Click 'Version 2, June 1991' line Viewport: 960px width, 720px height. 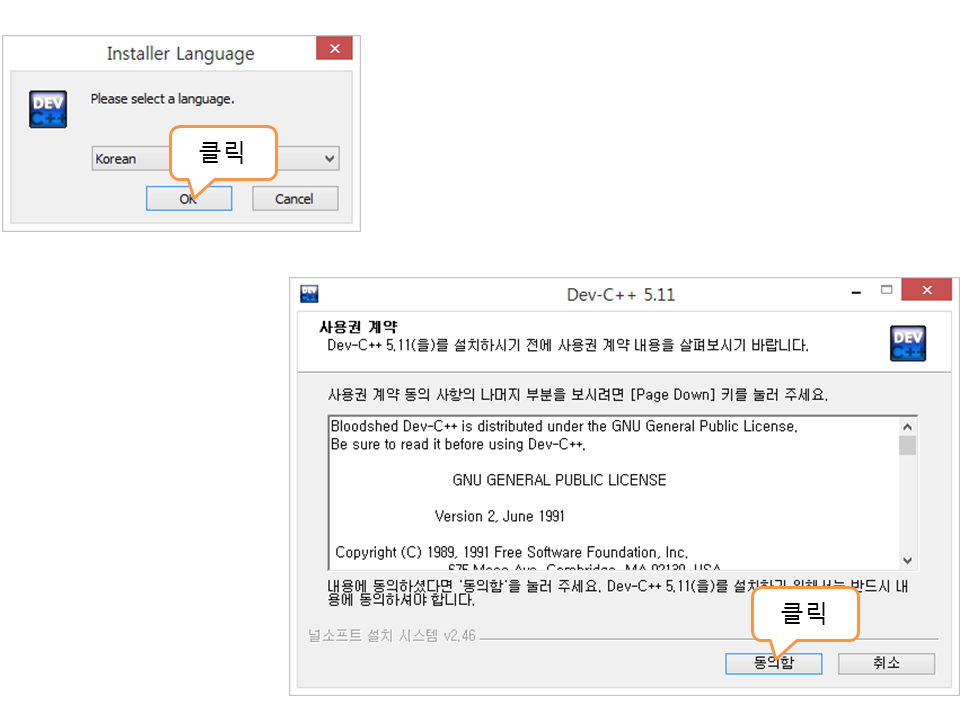(500, 516)
